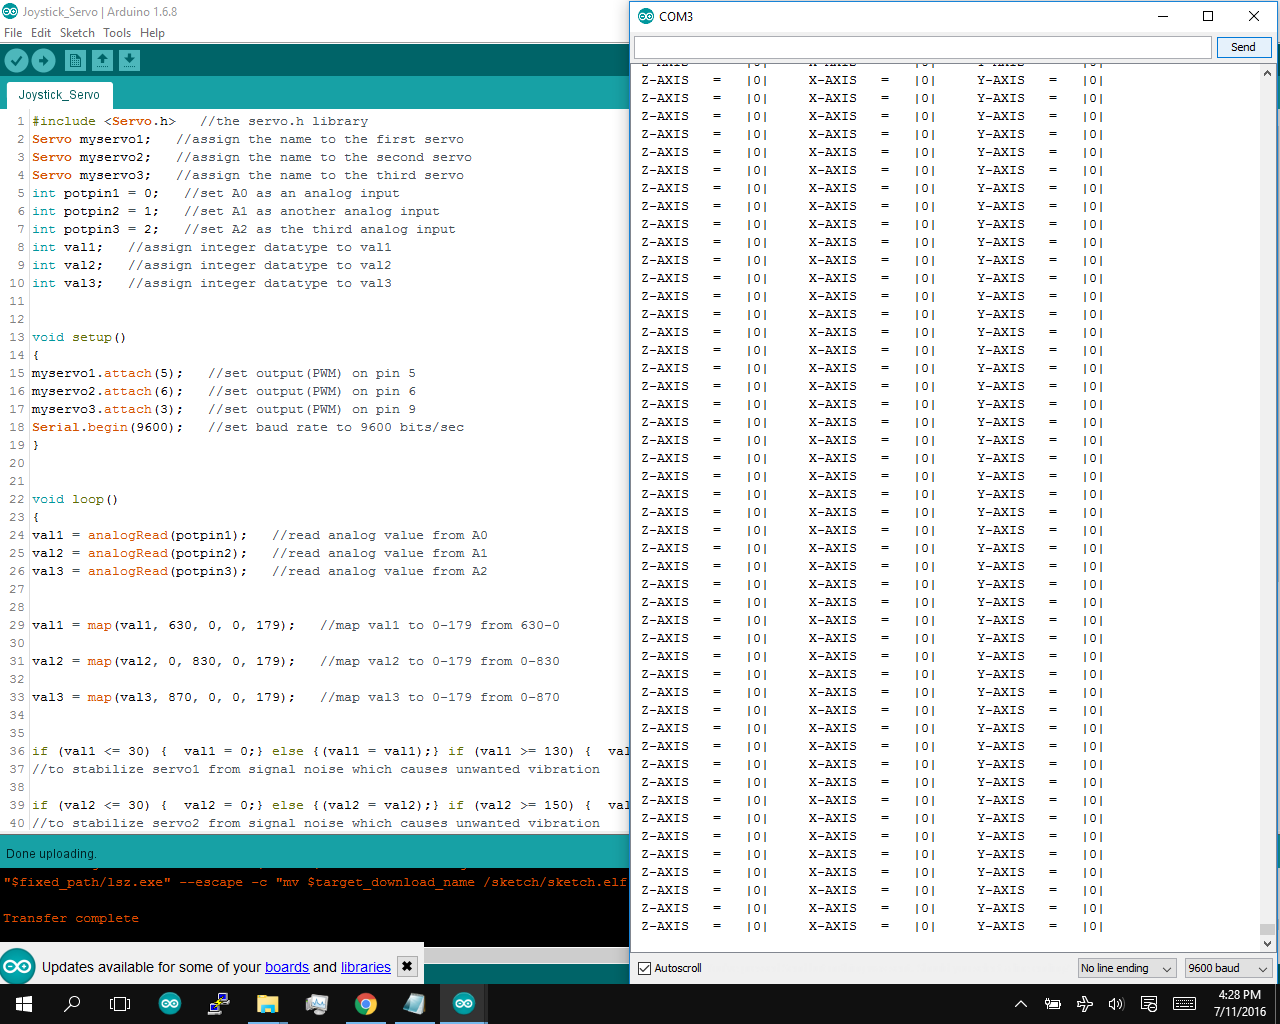Click the serial monitor scrollbar thumb
Viewport: 1280px width, 1024px height.
1267,929
